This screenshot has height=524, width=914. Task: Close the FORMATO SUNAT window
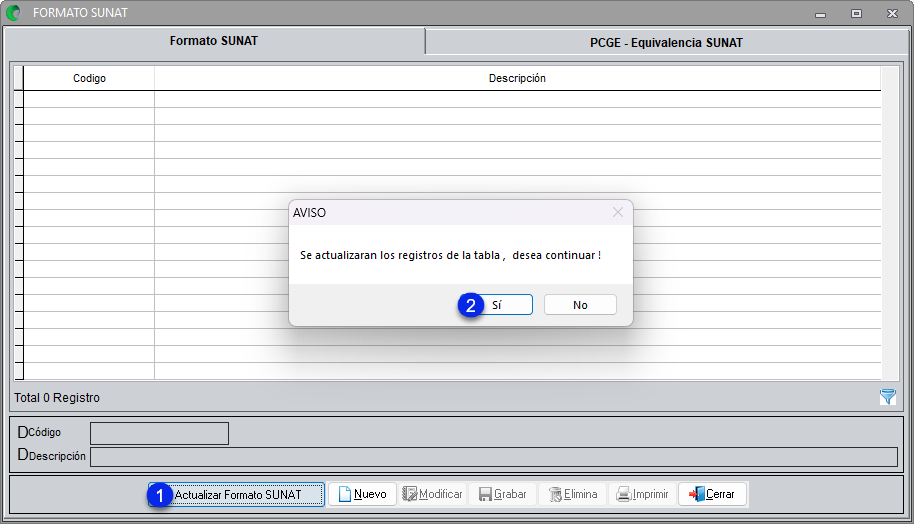click(892, 13)
